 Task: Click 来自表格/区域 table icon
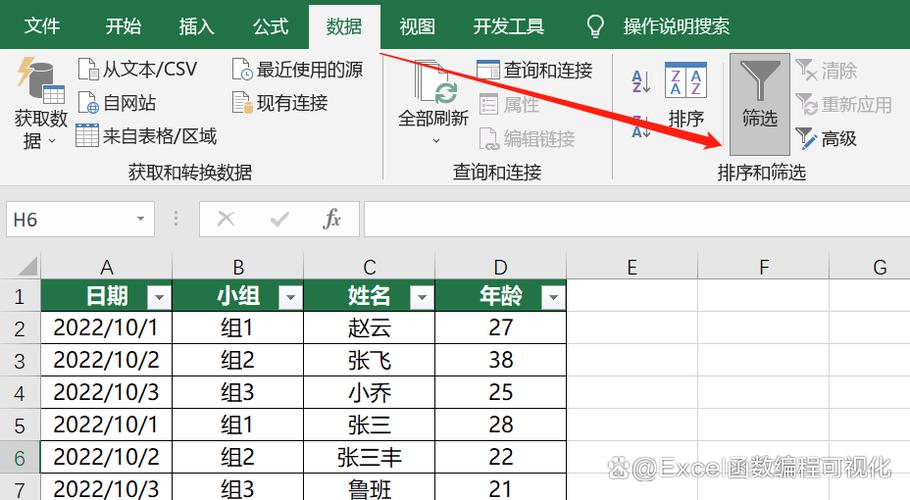87,136
